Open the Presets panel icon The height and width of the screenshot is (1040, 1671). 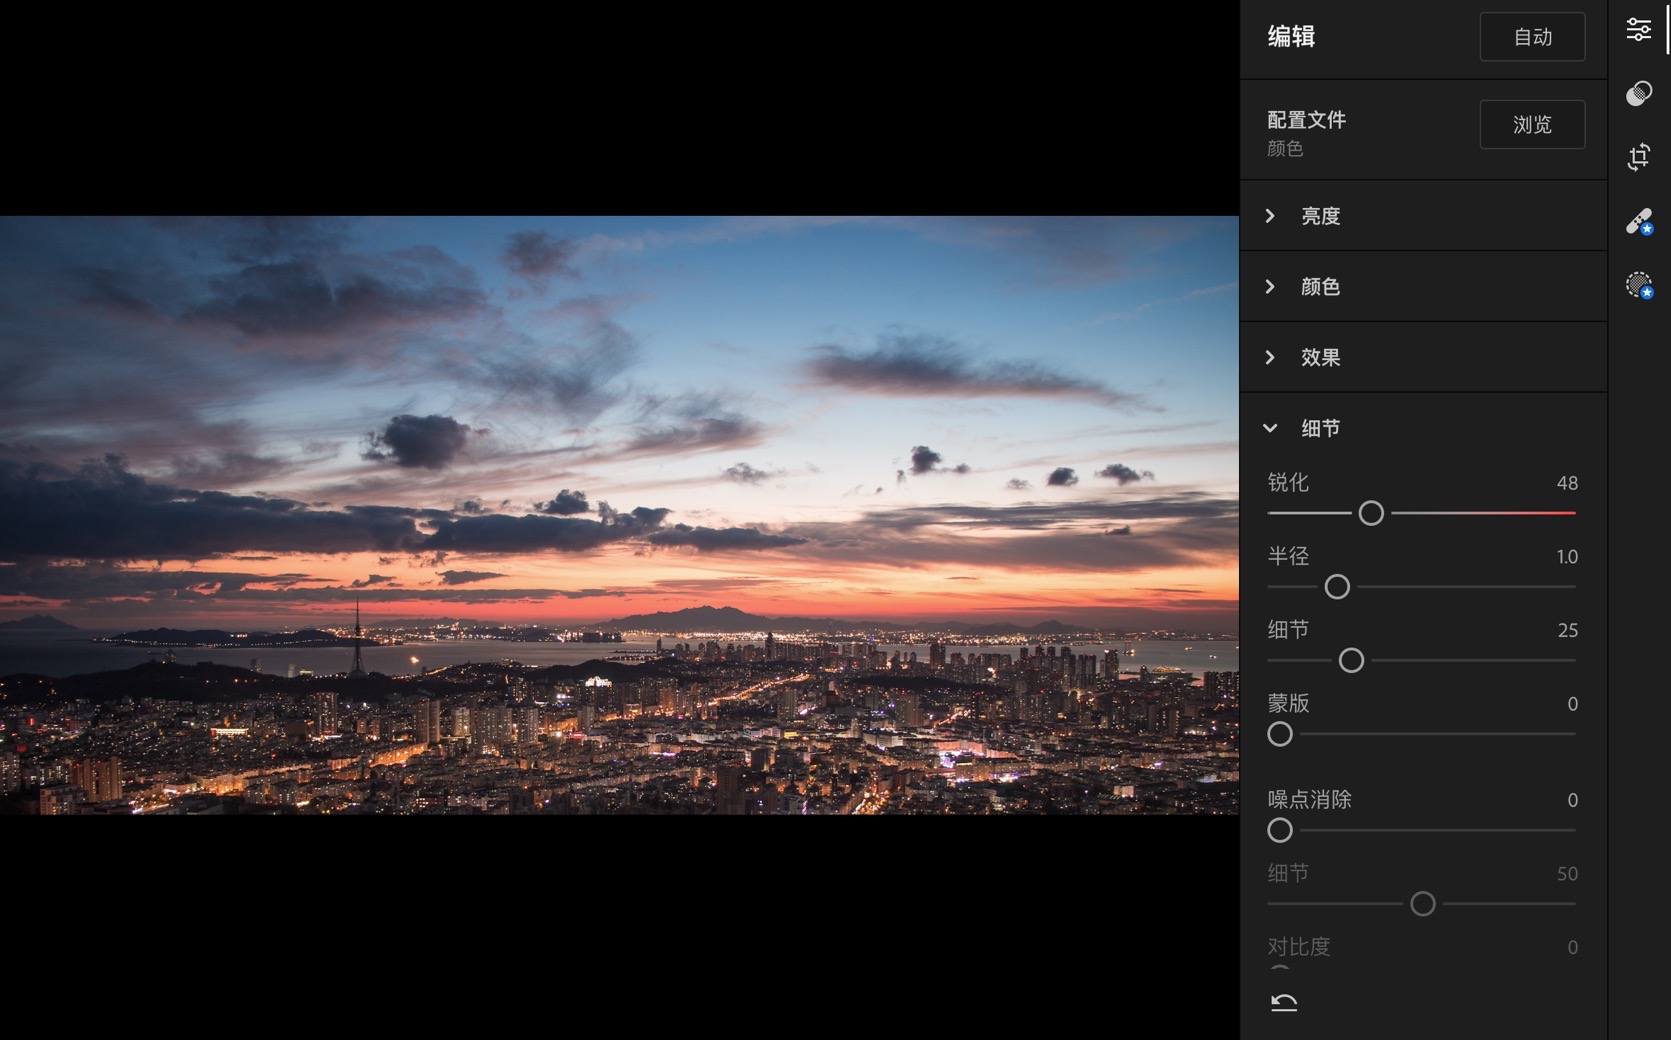click(x=1638, y=93)
